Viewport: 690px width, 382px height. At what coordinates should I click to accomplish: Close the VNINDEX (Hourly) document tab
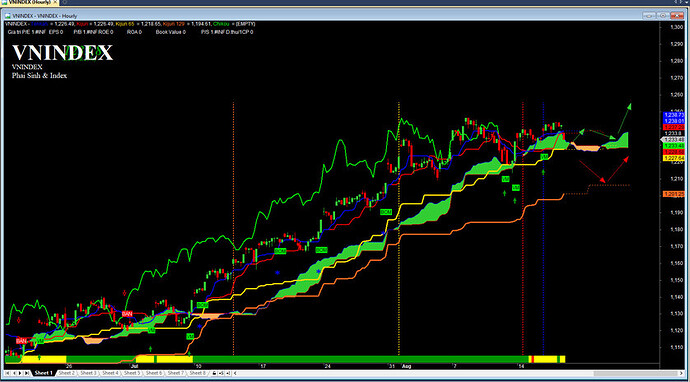55,2
